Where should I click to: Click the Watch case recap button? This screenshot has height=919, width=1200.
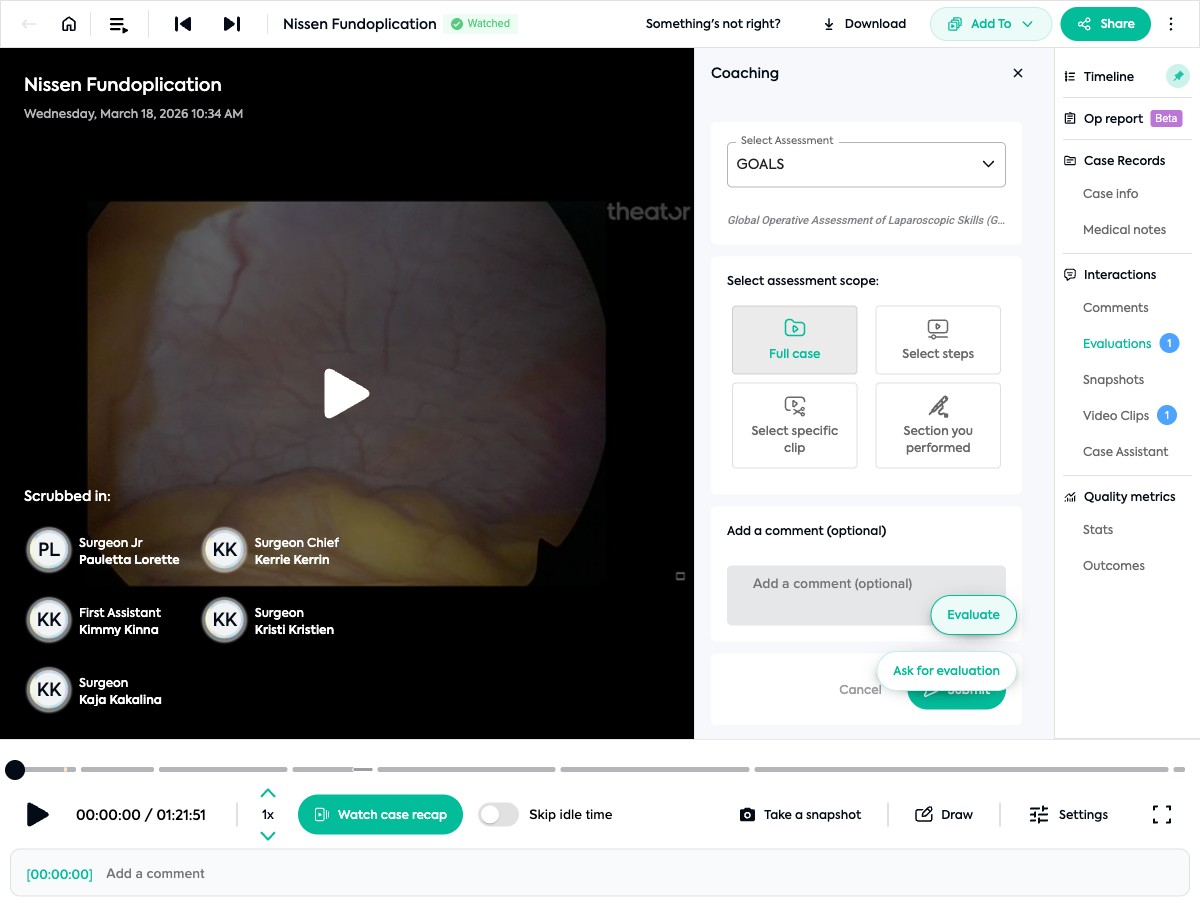380,814
